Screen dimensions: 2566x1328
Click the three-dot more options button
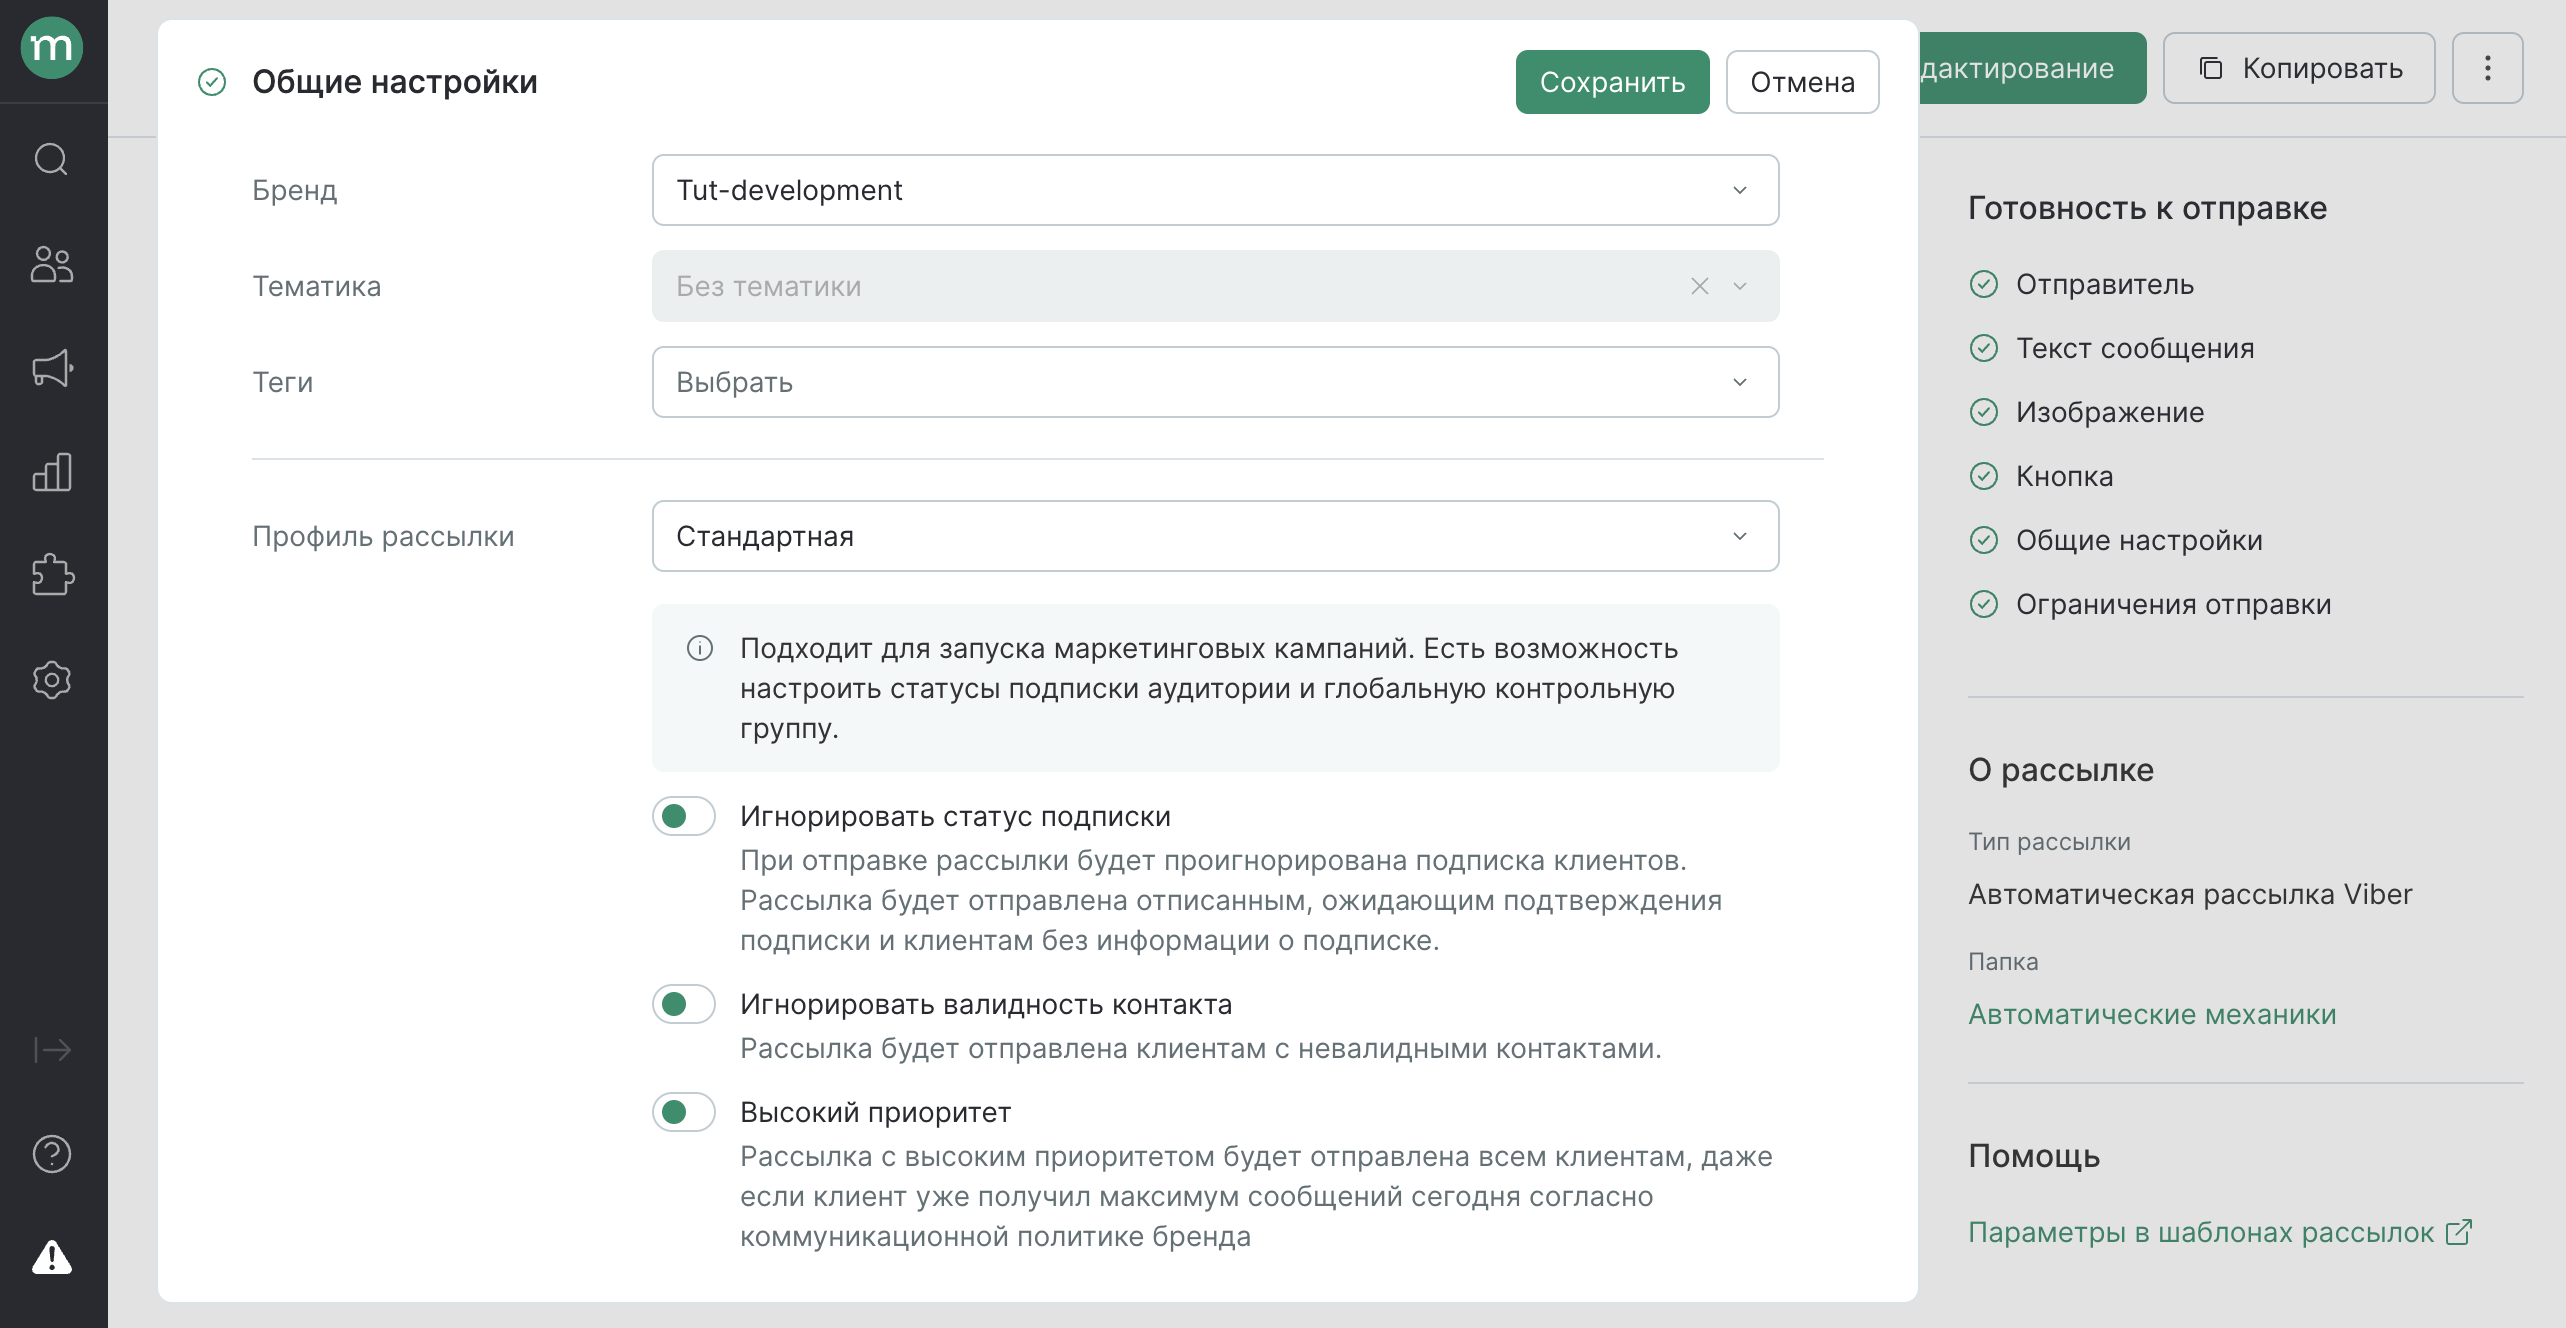pos(2487,68)
